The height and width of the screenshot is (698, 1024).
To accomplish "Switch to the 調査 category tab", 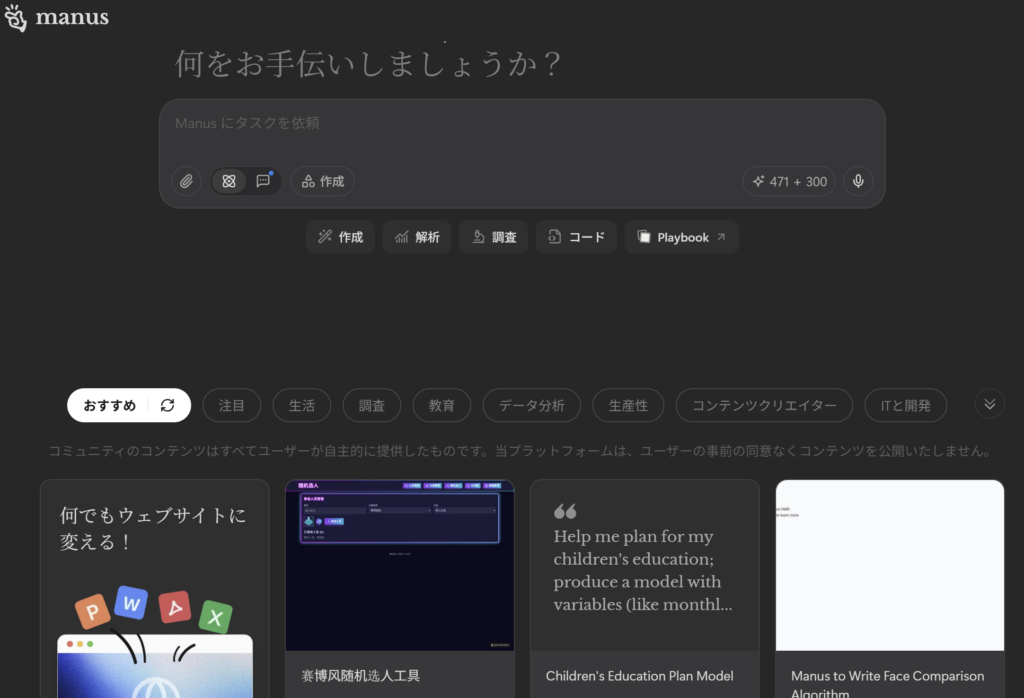I will tap(372, 405).
